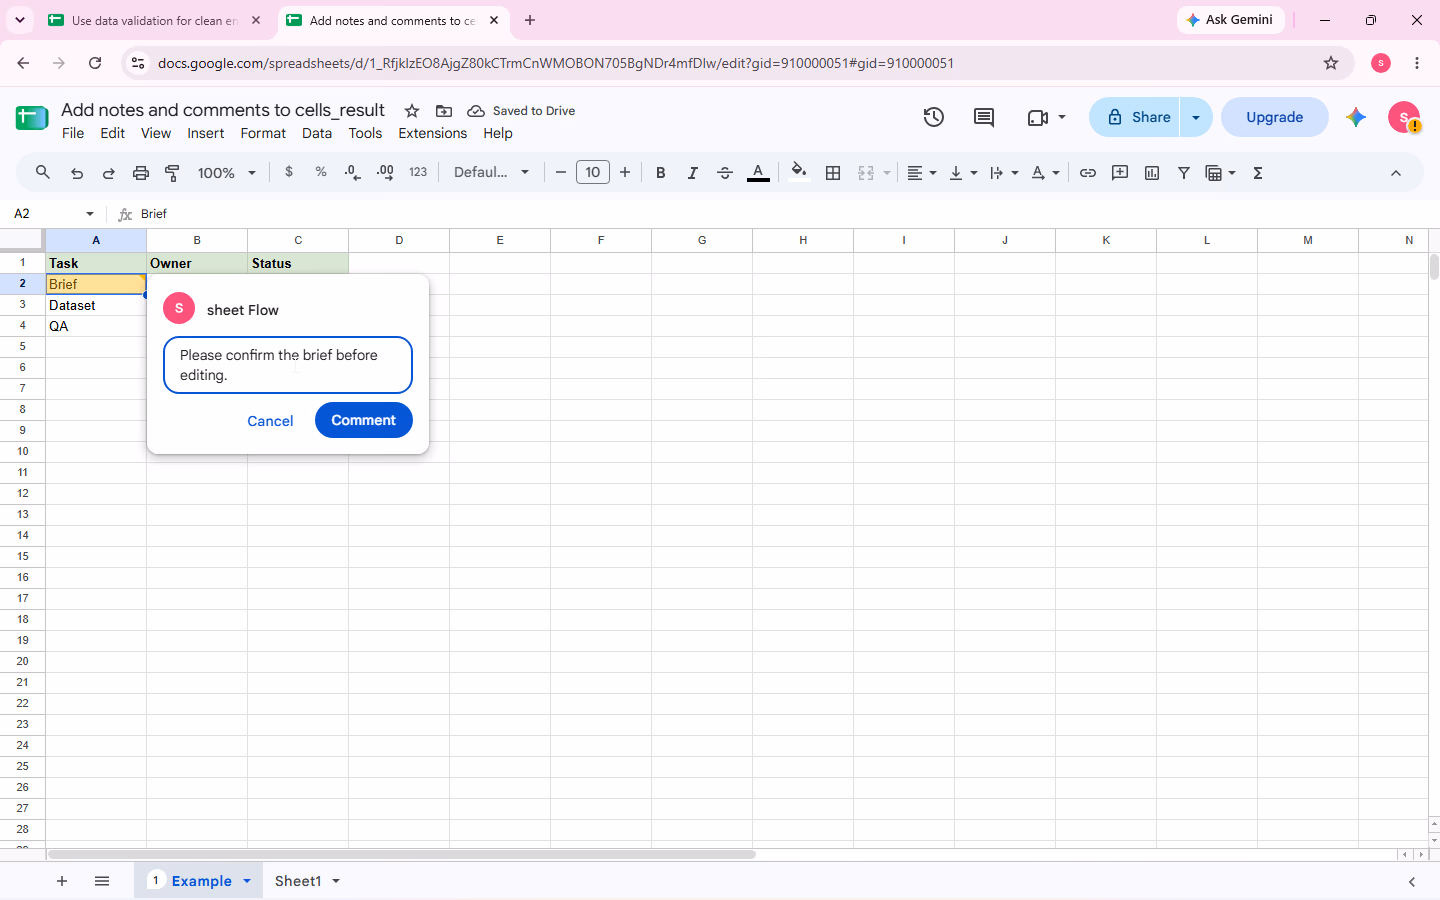The height and width of the screenshot is (900, 1440).
Task: Click the Upgrade button
Action: pyautogui.click(x=1275, y=117)
